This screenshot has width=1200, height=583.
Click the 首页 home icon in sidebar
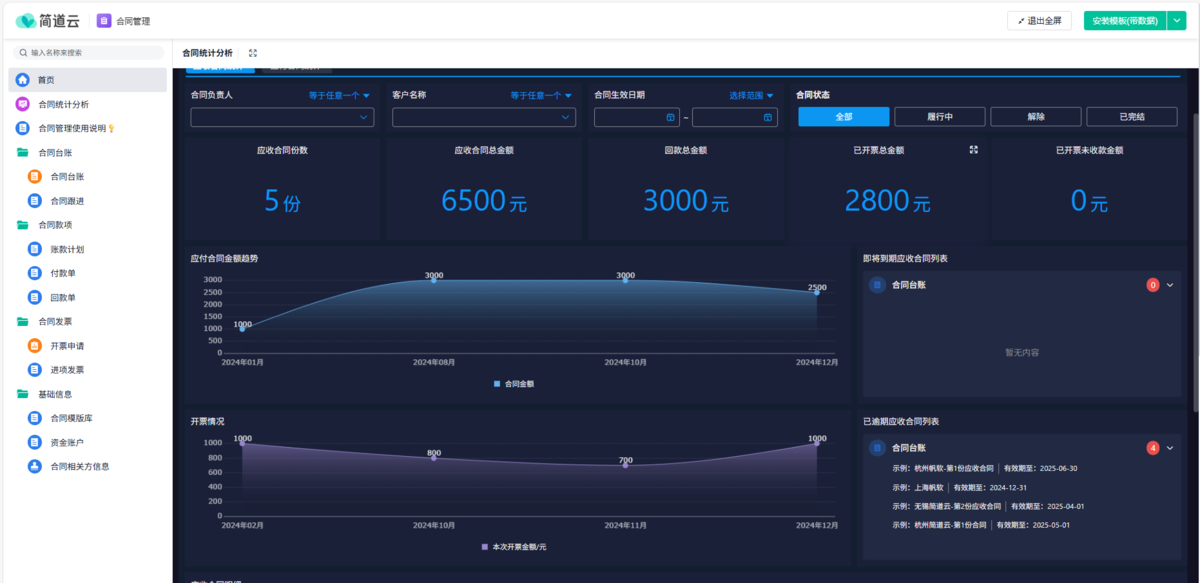click(x=22, y=80)
